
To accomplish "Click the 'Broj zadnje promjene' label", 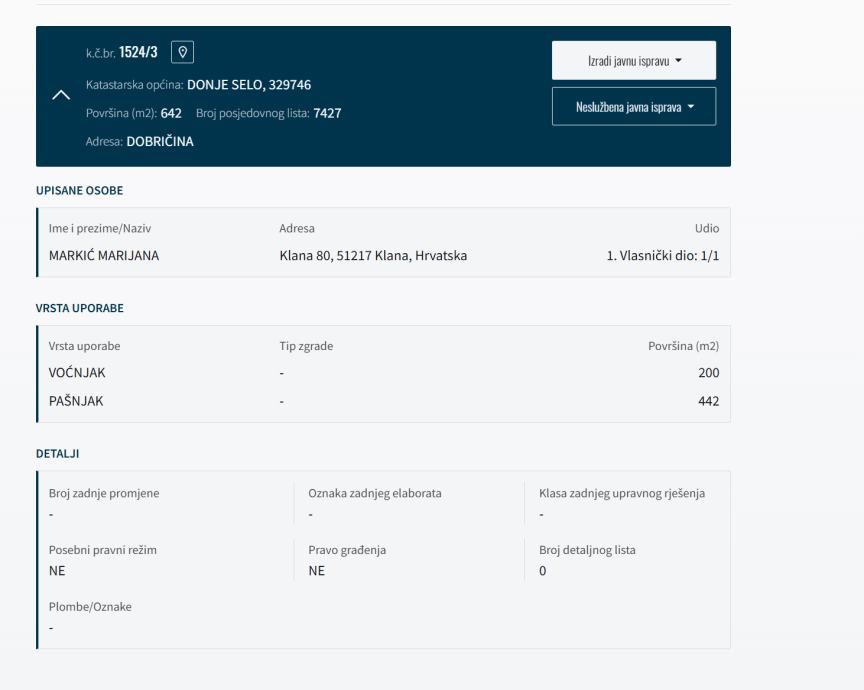I will pyautogui.click(x=104, y=493).
